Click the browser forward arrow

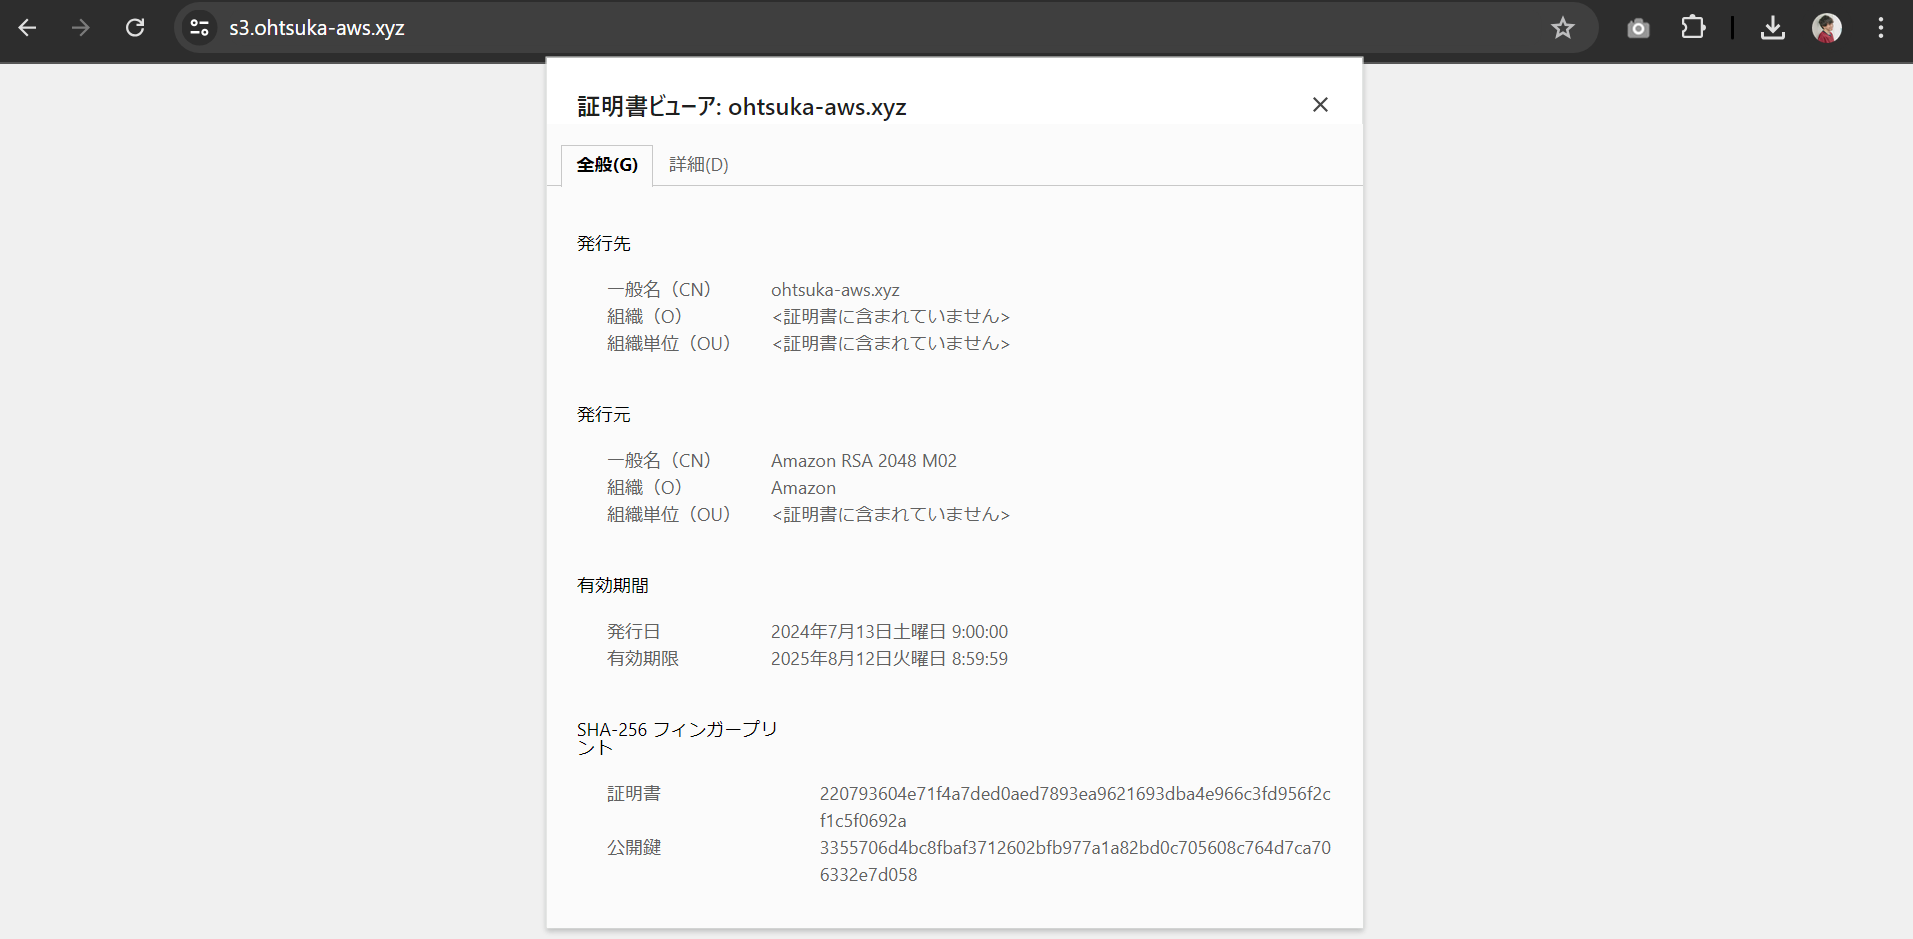81,28
